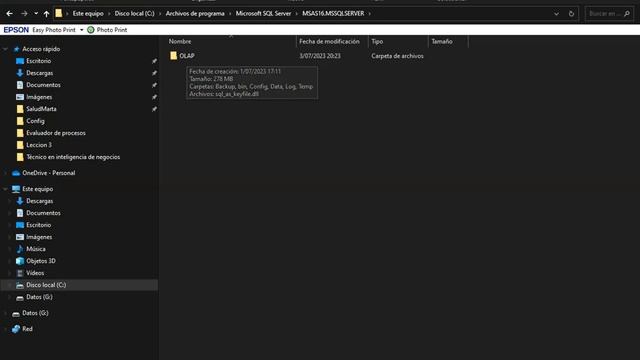
Task: Go back using the back arrow
Action: pyautogui.click(x=9, y=13)
